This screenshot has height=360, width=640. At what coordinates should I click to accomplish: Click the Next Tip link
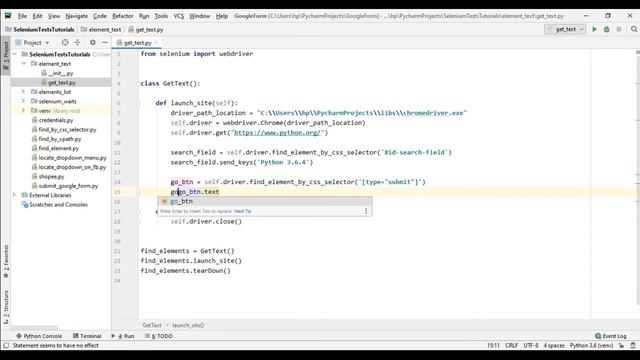pos(242,211)
